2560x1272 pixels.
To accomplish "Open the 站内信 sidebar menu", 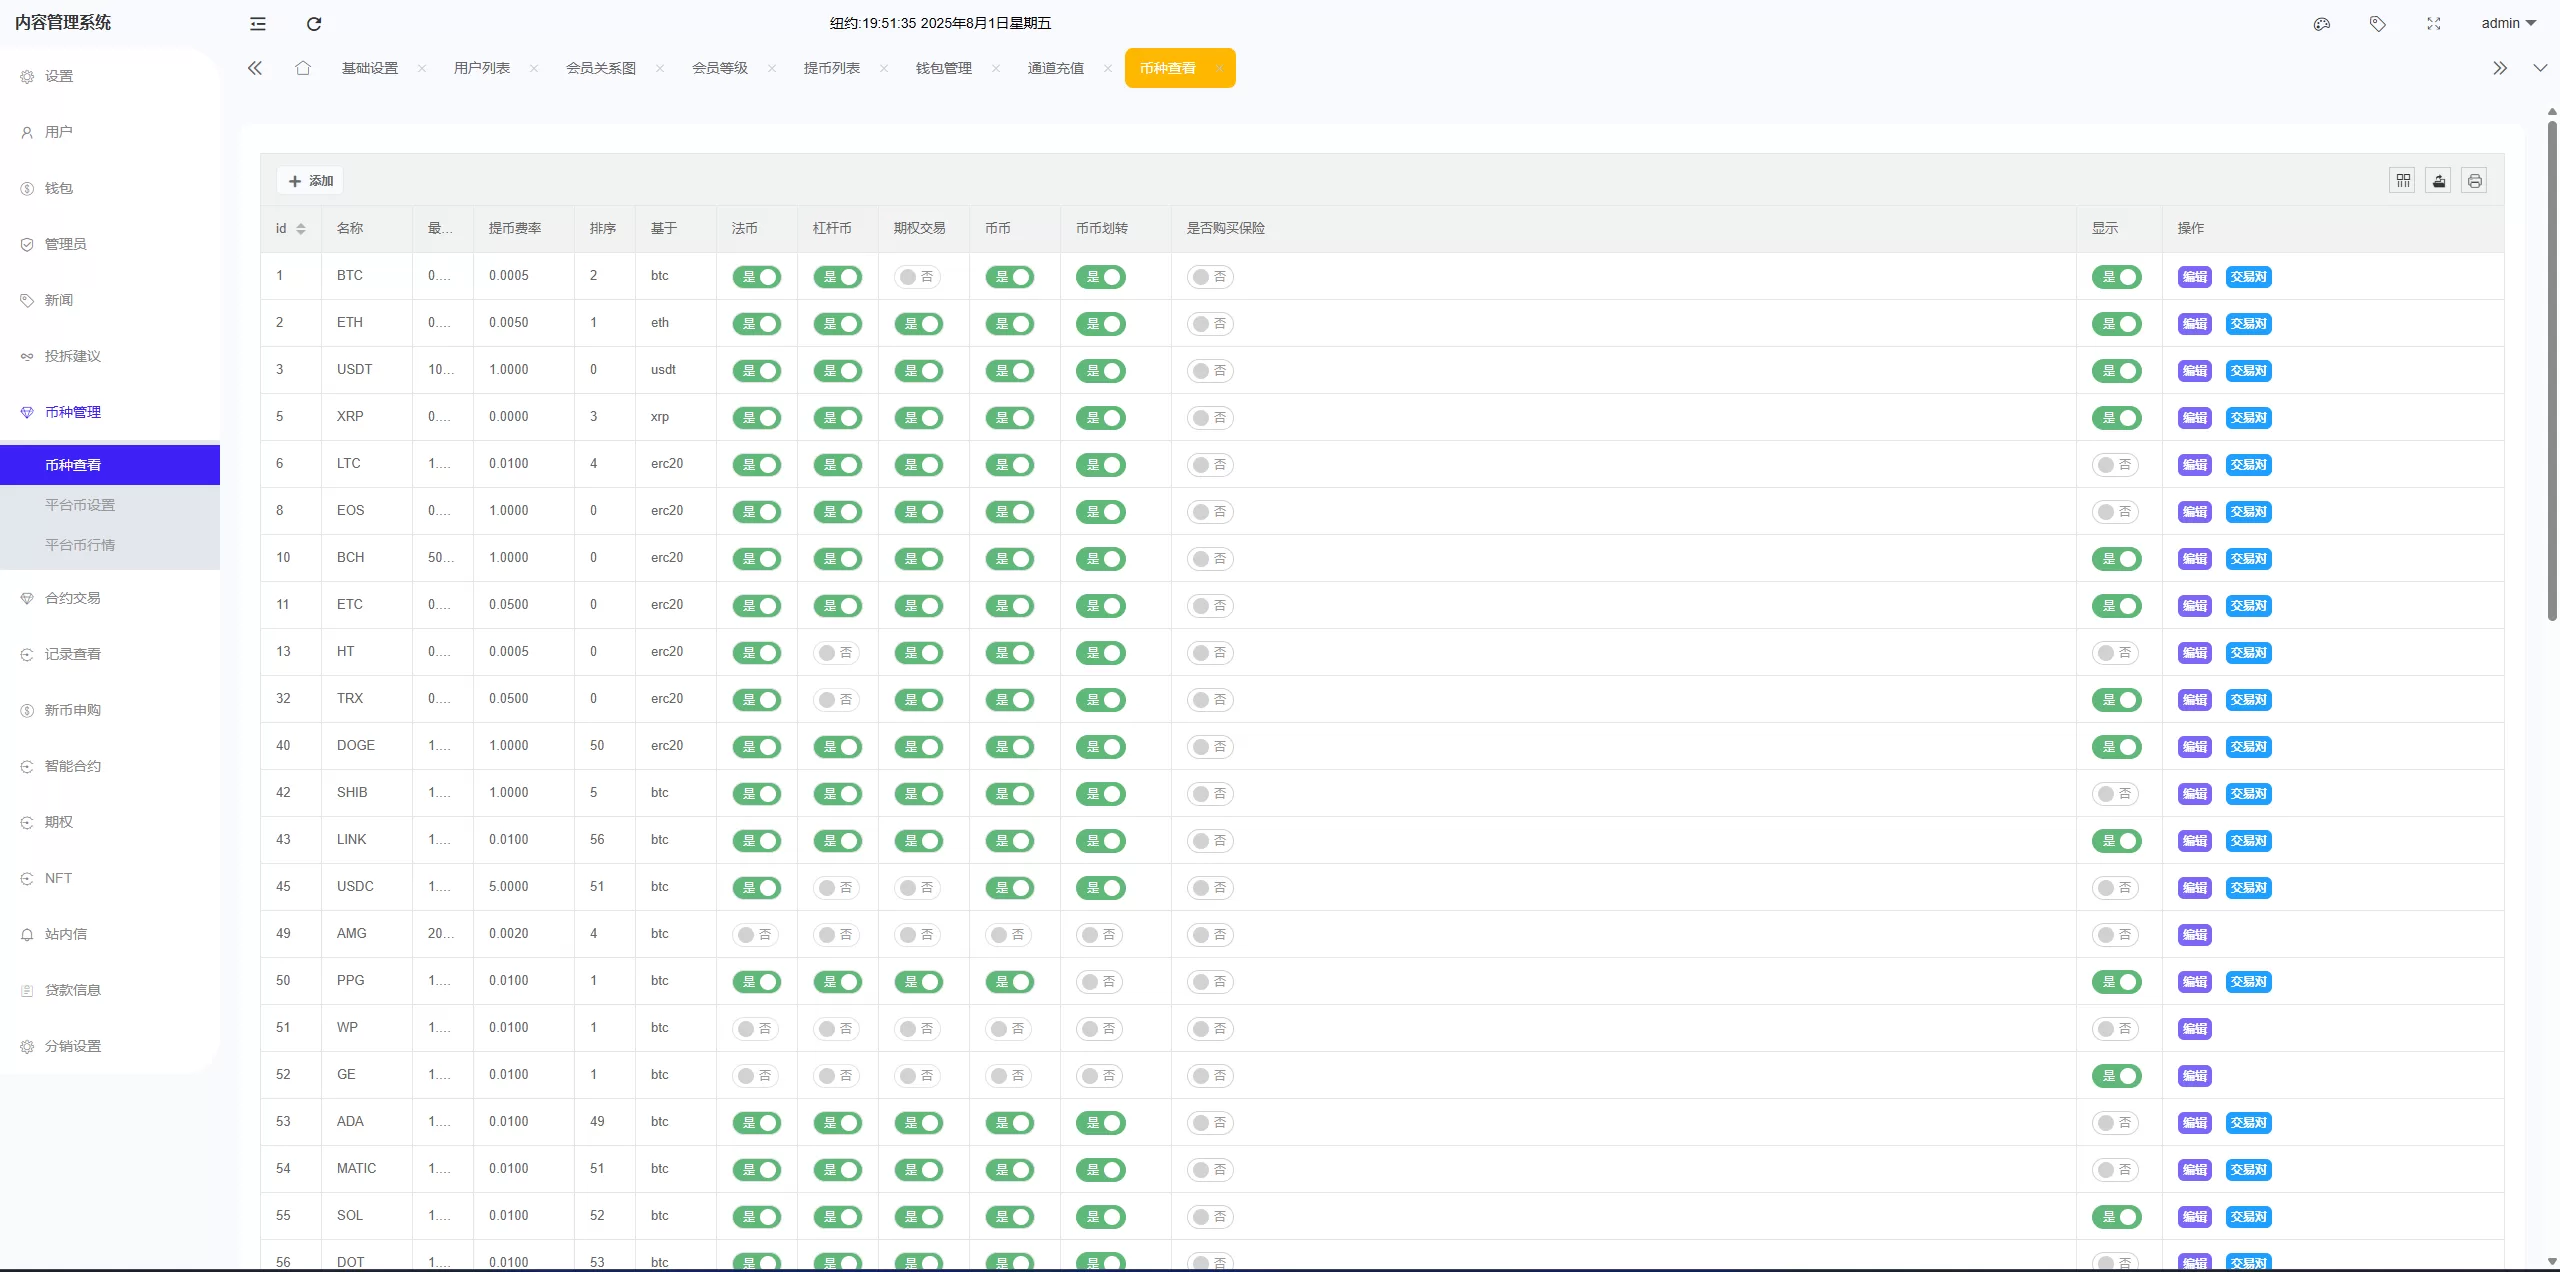I will point(110,934).
